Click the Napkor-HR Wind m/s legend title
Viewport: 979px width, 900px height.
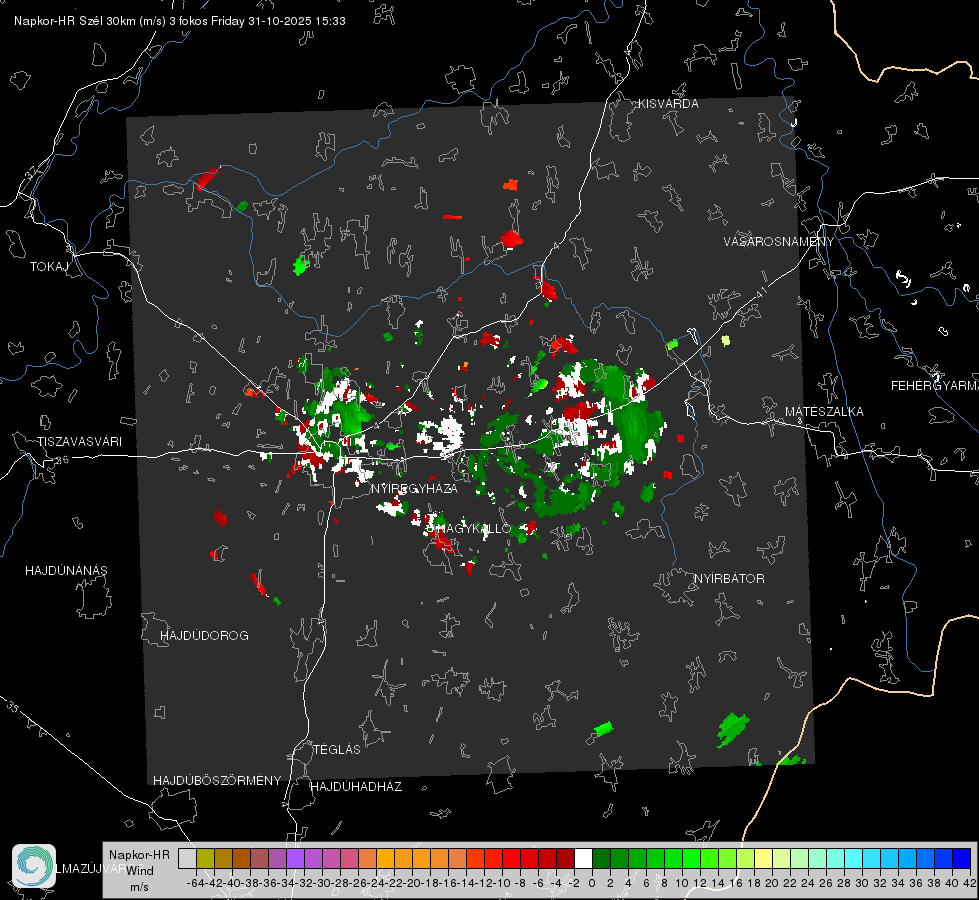pyautogui.click(x=139, y=871)
